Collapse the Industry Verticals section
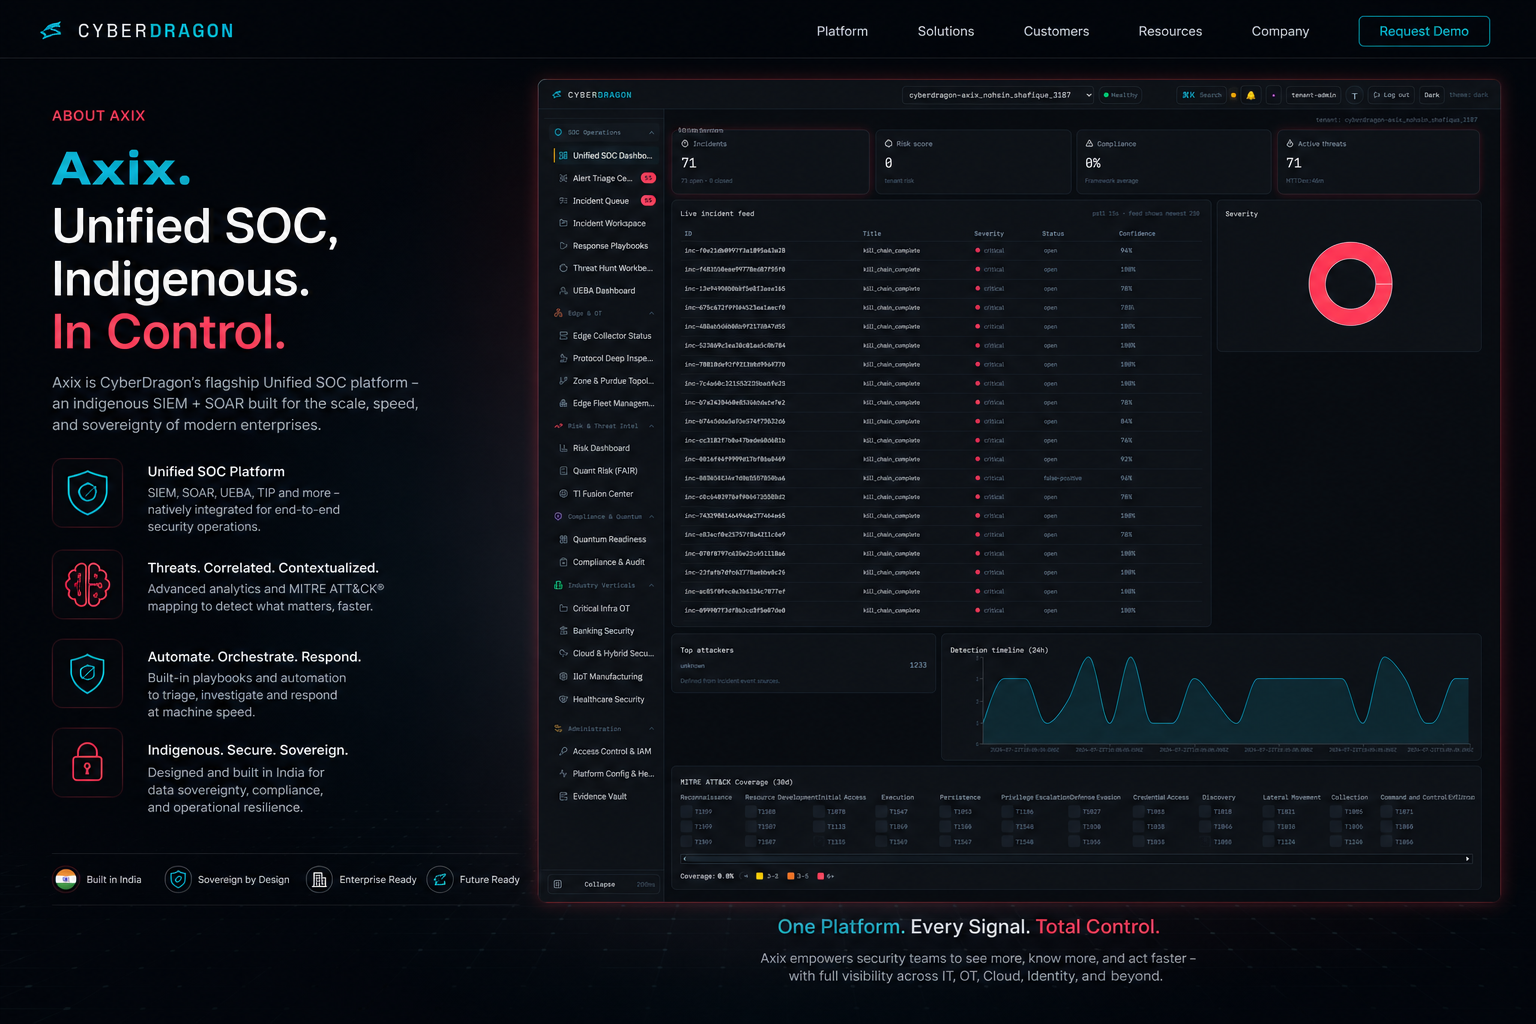The height and width of the screenshot is (1024, 1536). click(652, 585)
